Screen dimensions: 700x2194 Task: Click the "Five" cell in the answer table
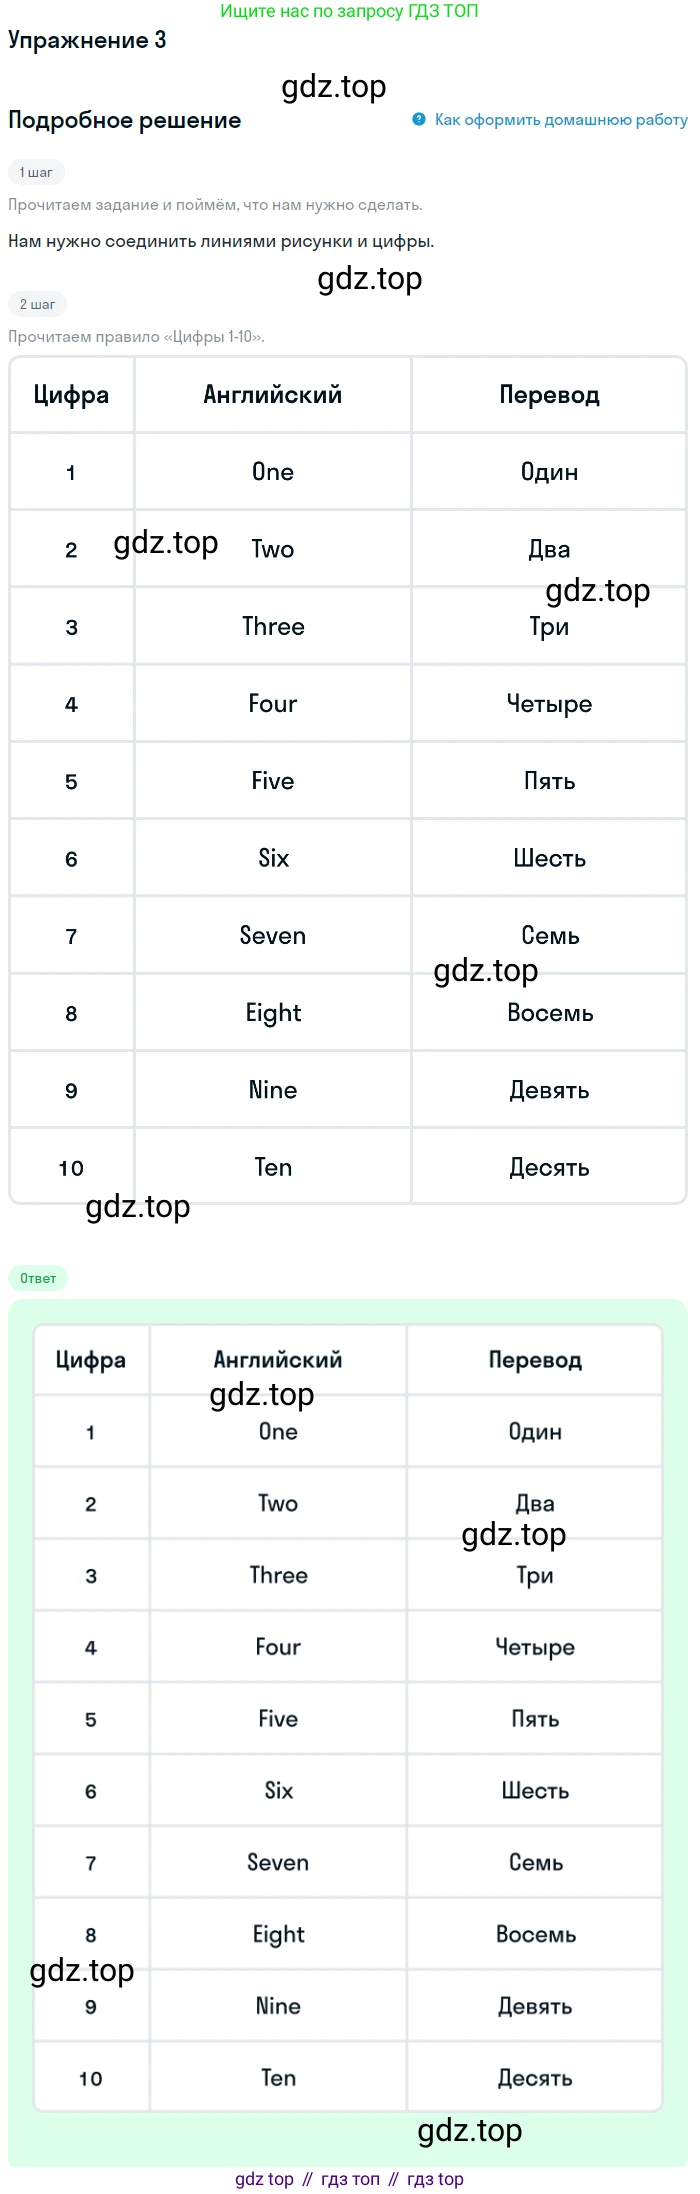tap(278, 1719)
